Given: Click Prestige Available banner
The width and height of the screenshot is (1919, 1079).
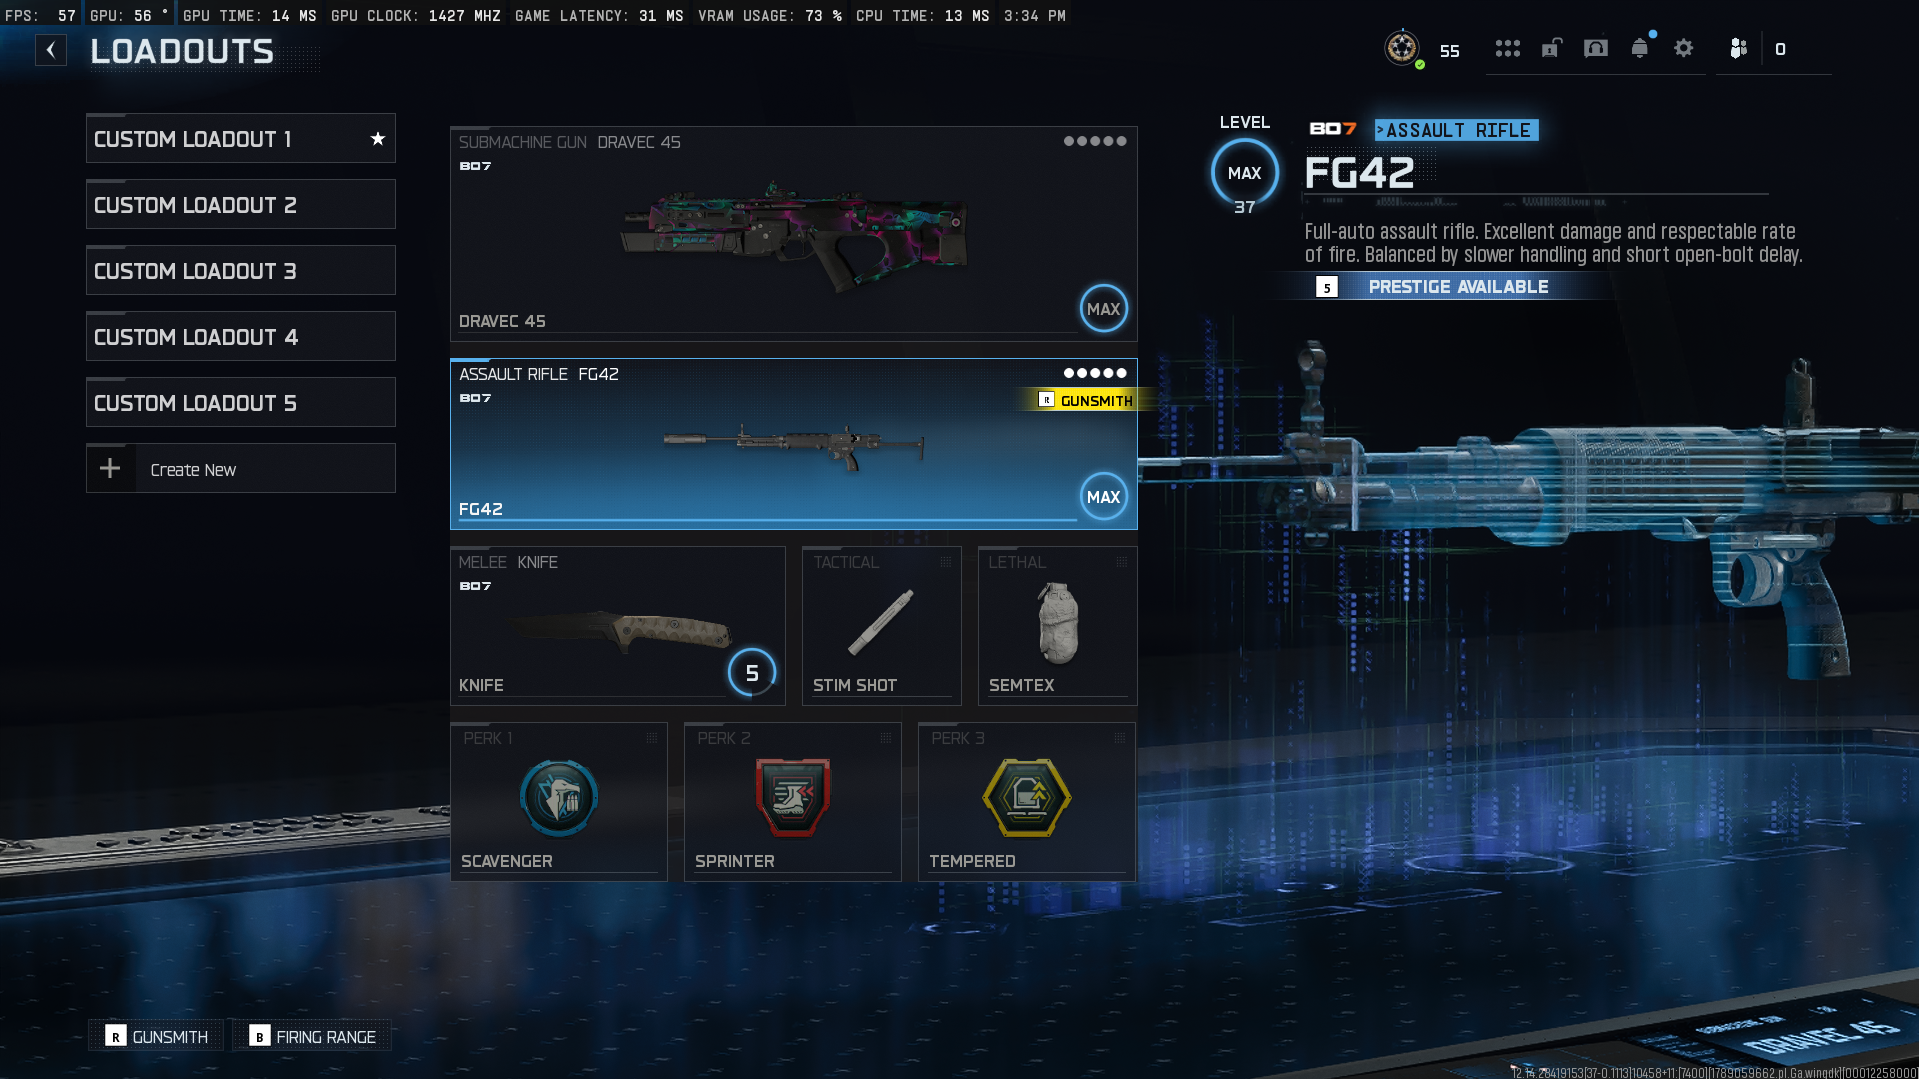Looking at the screenshot, I should click(x=1458, y=287).
